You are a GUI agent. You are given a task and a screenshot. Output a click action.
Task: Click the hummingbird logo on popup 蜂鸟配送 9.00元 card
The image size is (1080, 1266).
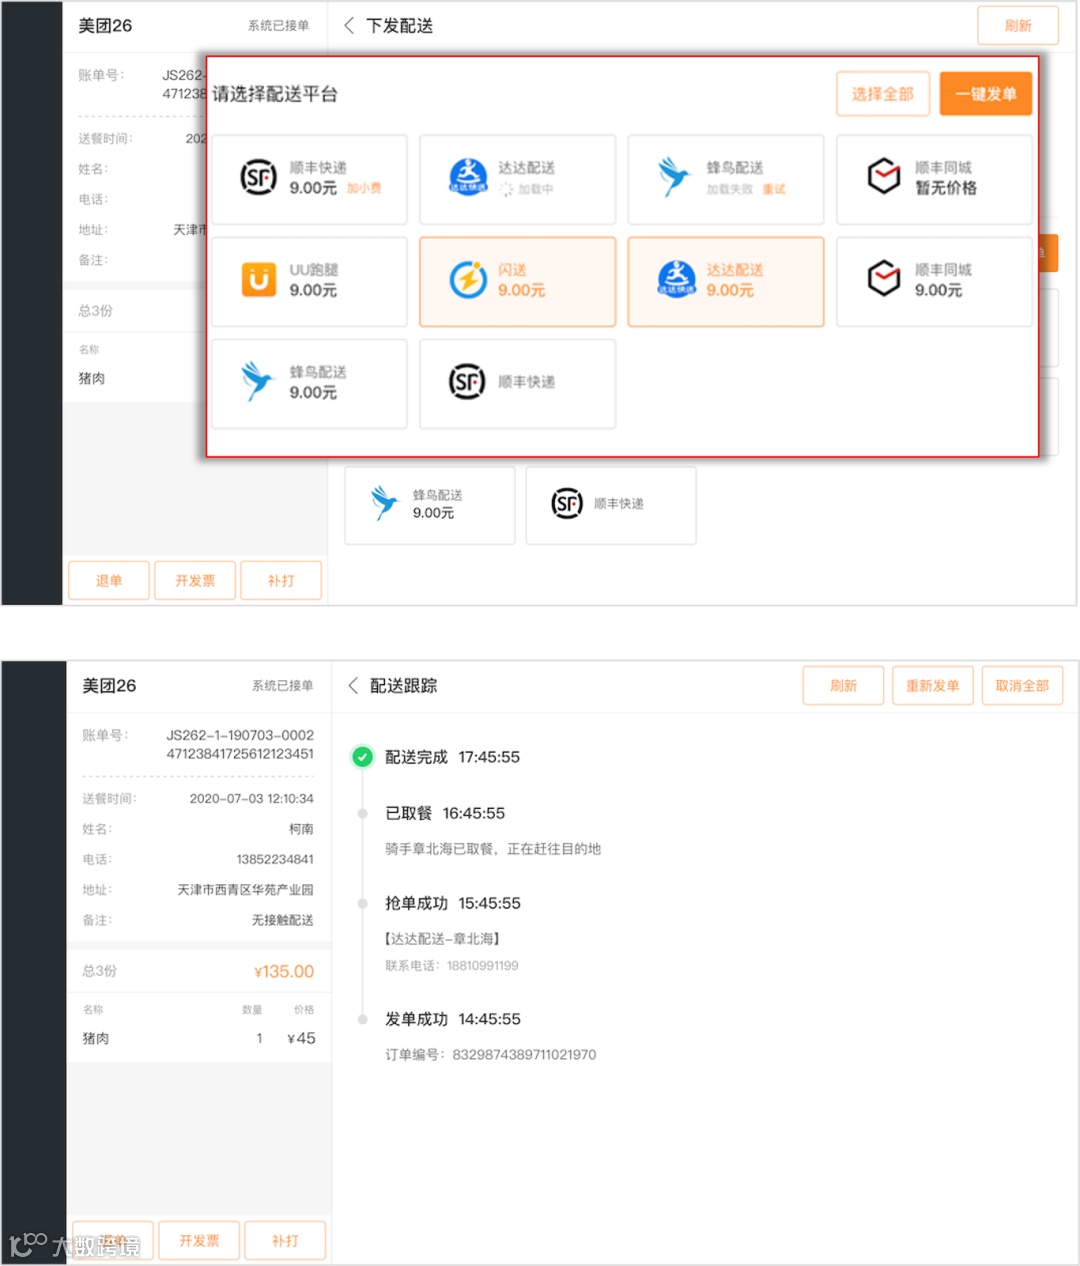click(x=257, y=382)
